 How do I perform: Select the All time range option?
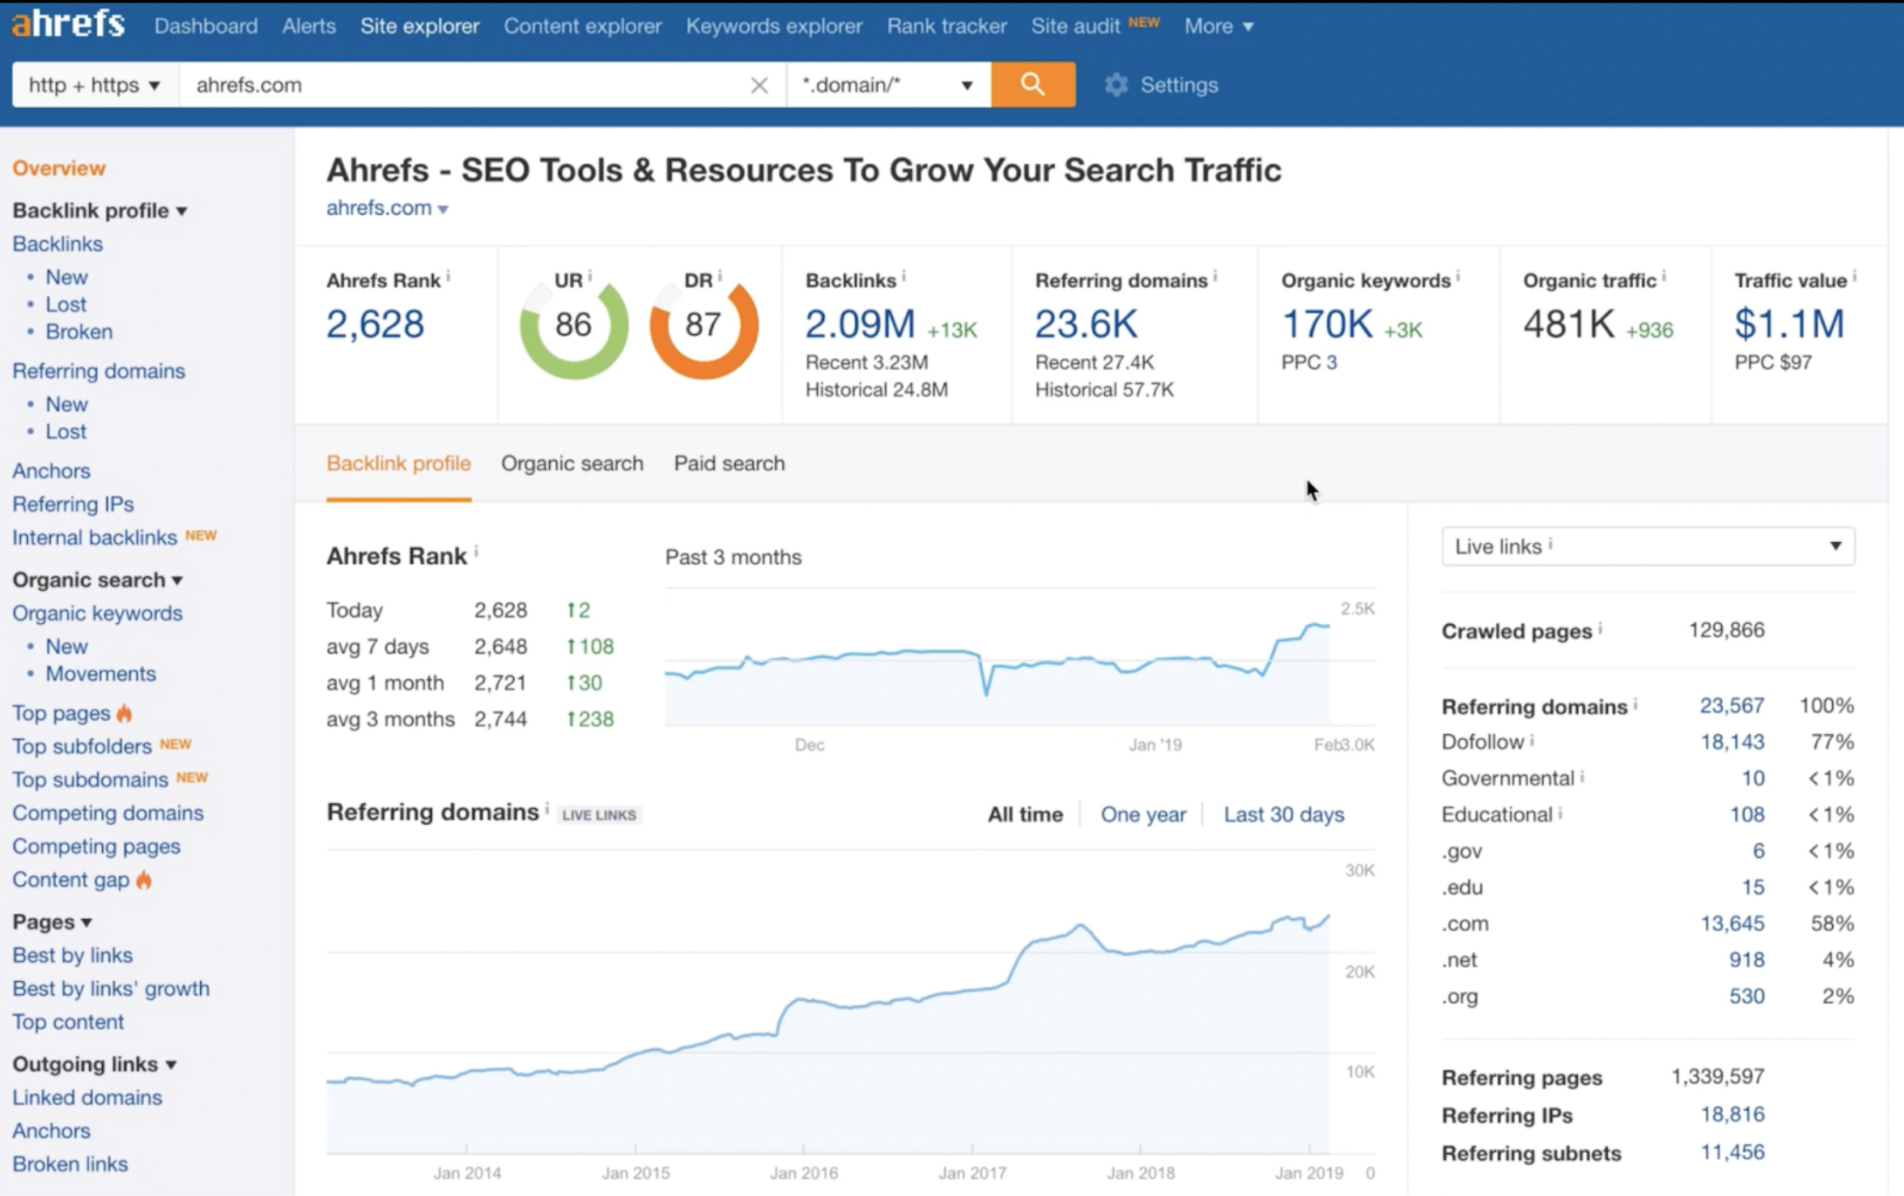click(x=1024, y=814)
